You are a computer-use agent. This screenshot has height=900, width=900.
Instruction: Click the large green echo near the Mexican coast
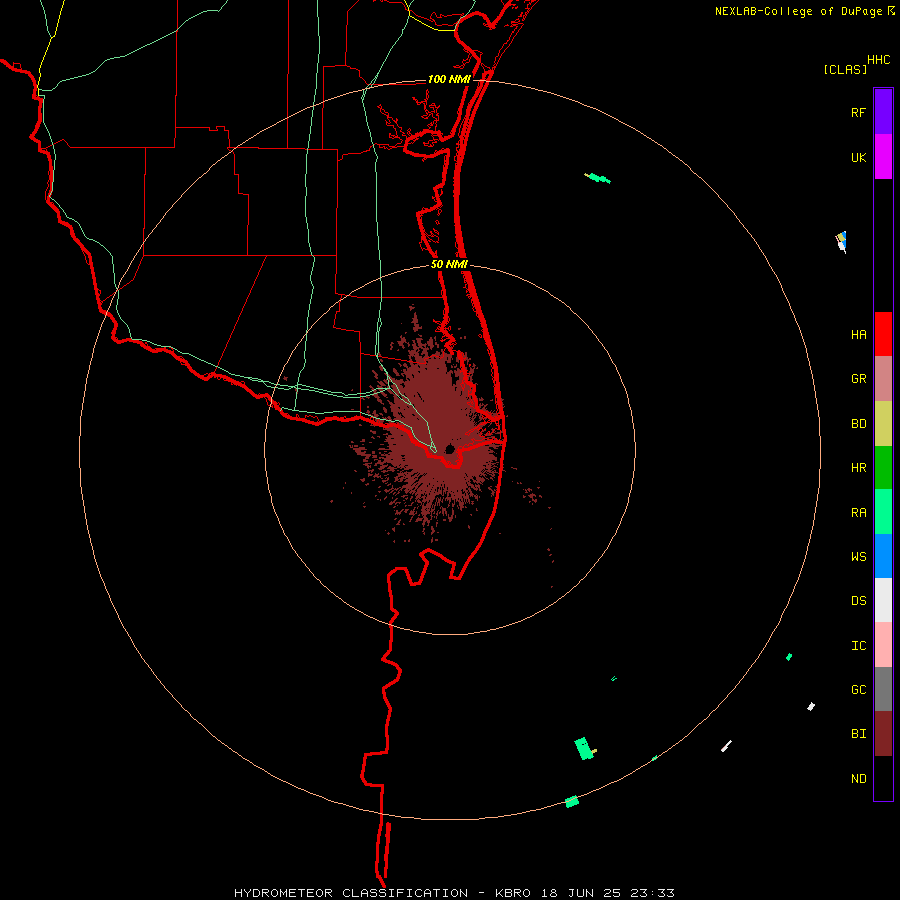(584, 748)
